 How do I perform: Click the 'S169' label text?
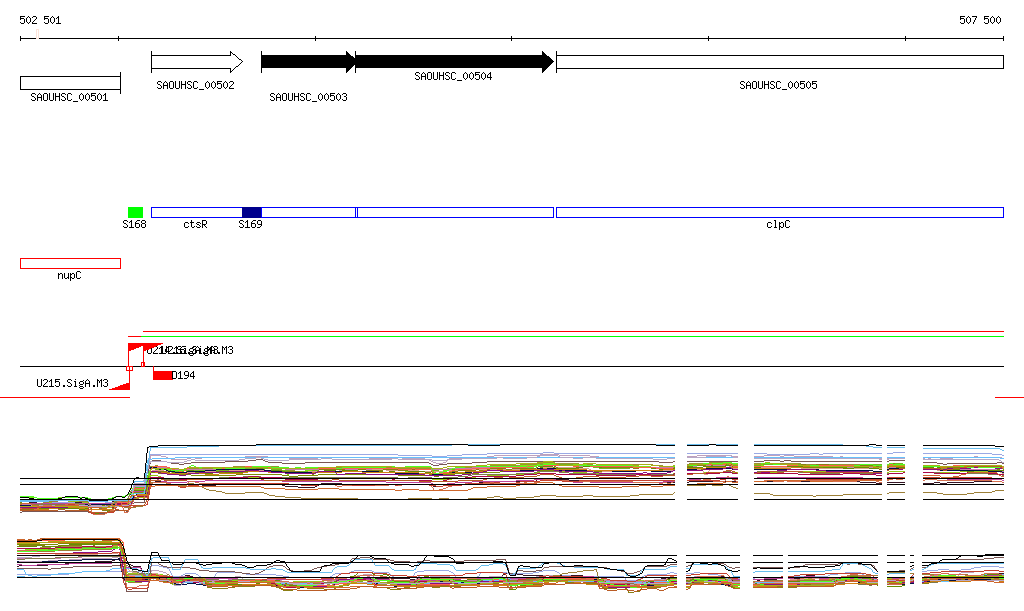tap(250, 225)
